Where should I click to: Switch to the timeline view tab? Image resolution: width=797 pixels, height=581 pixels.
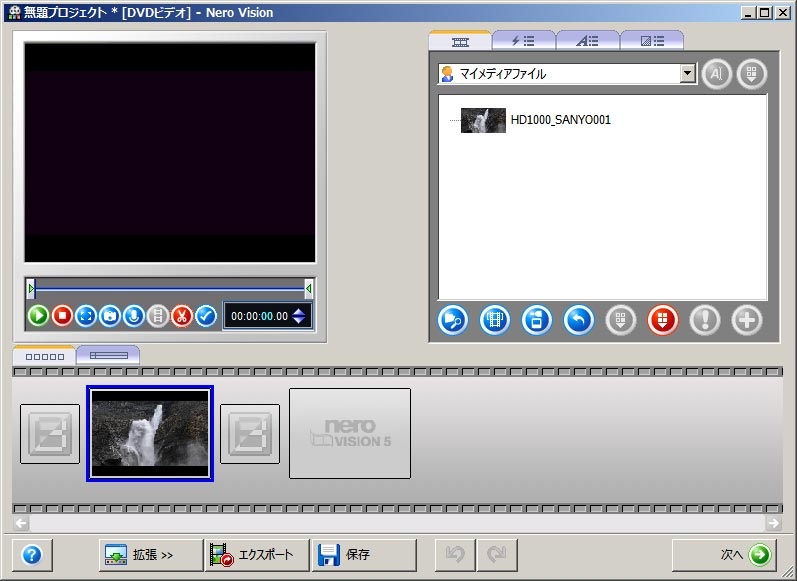click(x=108, y=356)
